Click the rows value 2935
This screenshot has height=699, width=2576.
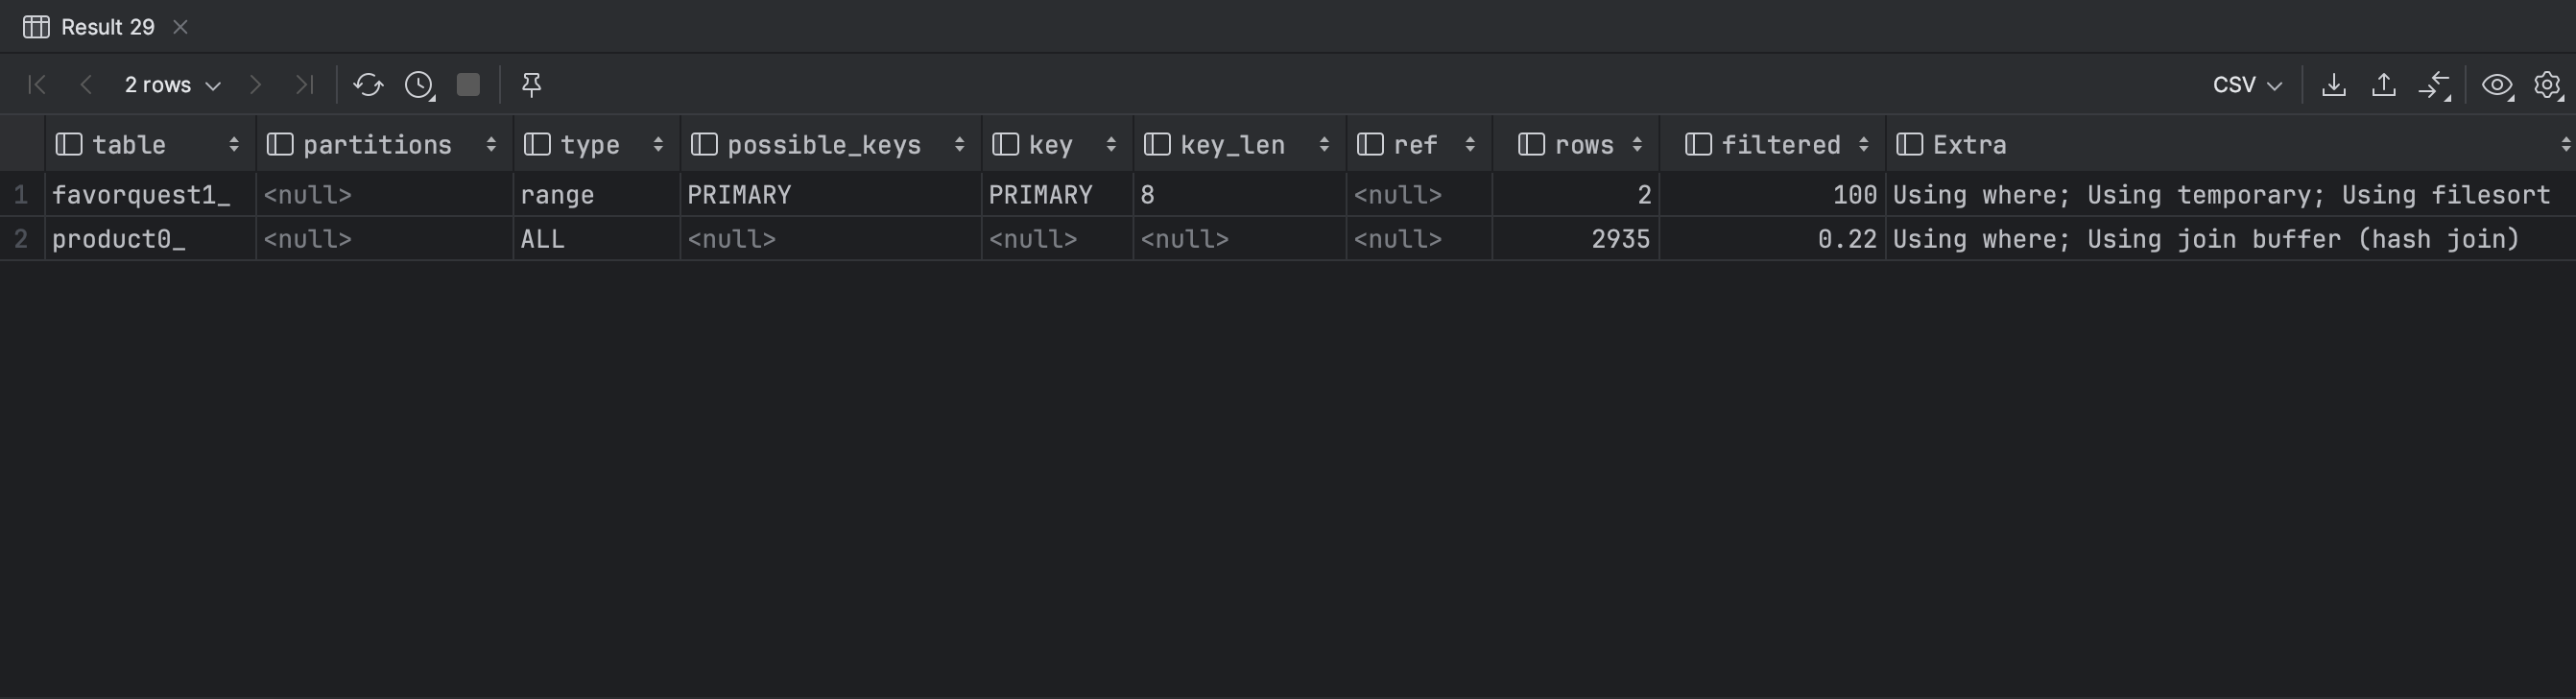pos(1576,239)
